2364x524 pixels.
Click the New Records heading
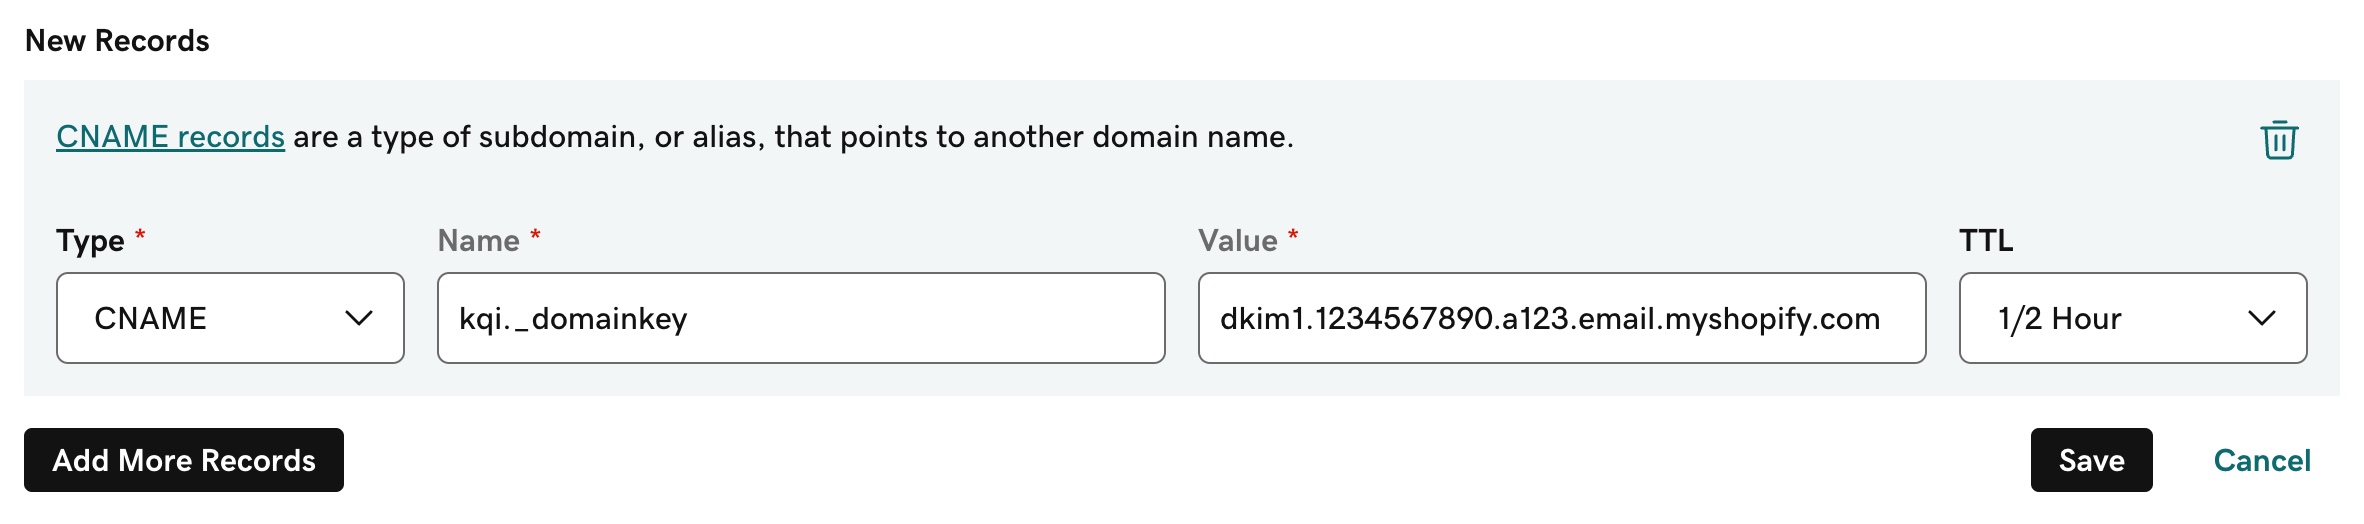tap(117, 41)
